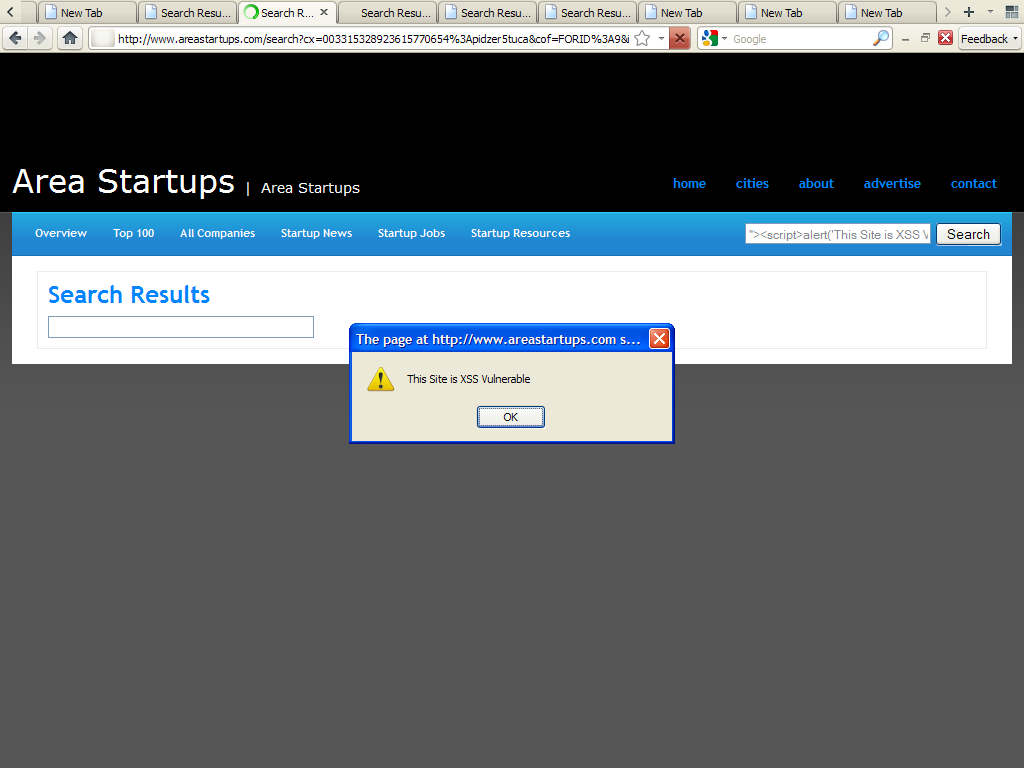1024x768 pixels.
Task: Open Startup Jobs section
Action: point(411,233)
